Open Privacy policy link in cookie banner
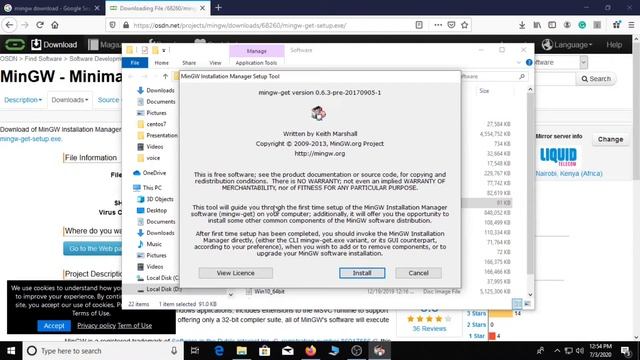The height and width of the screenshot is (360, 640). point(96,325)
